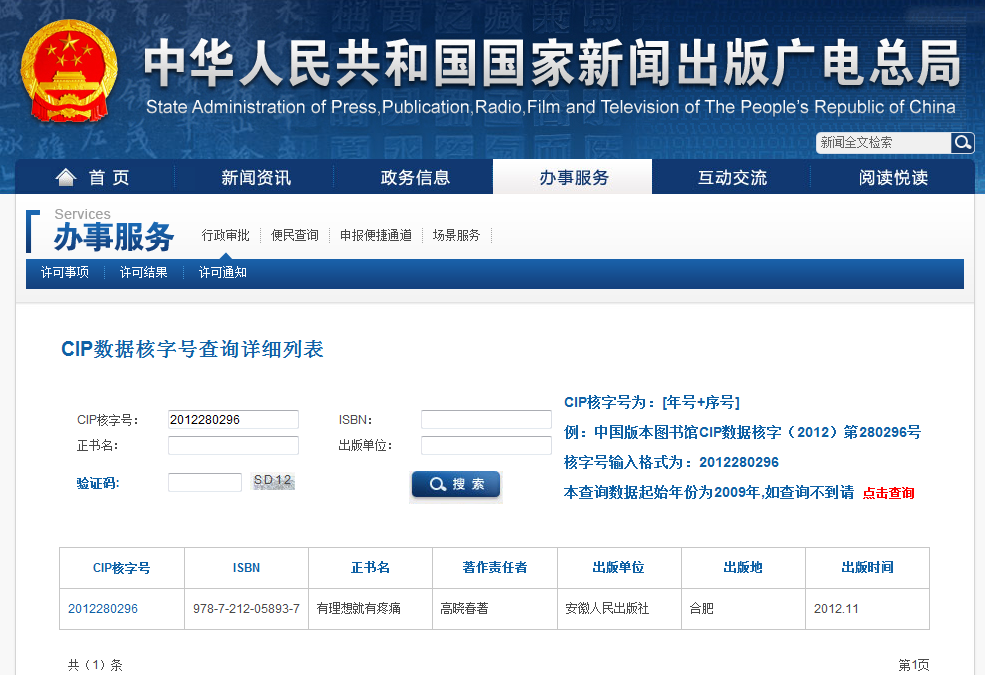Select the 办事服务 navigation tab
985x675 pixels.
click(x=574, y=178)
